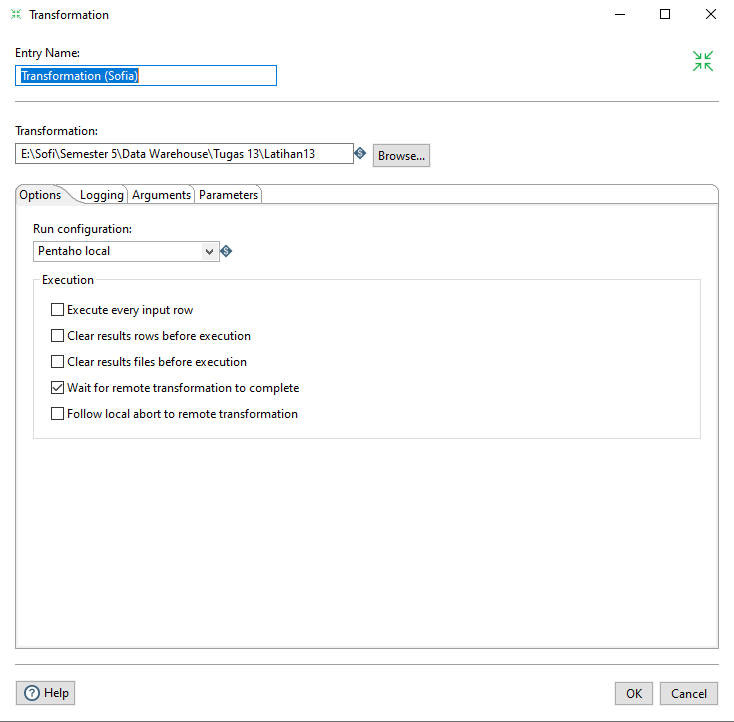Image resolution: width=734 pixels, height=722 pixels.
Task: Open the Arguments tab
Action: [161, 195]
